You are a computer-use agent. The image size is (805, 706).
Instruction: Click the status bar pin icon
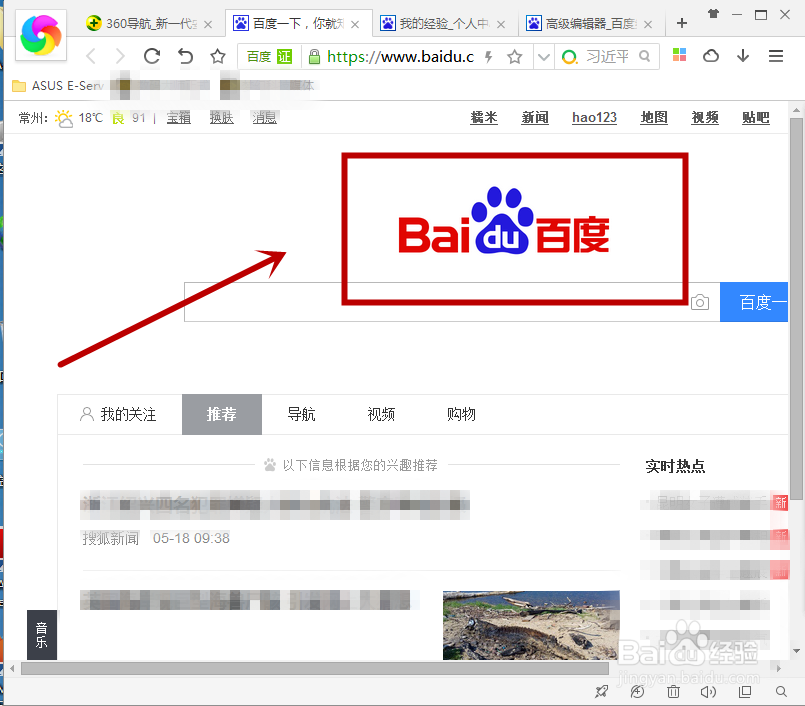[x=601, y=692]
